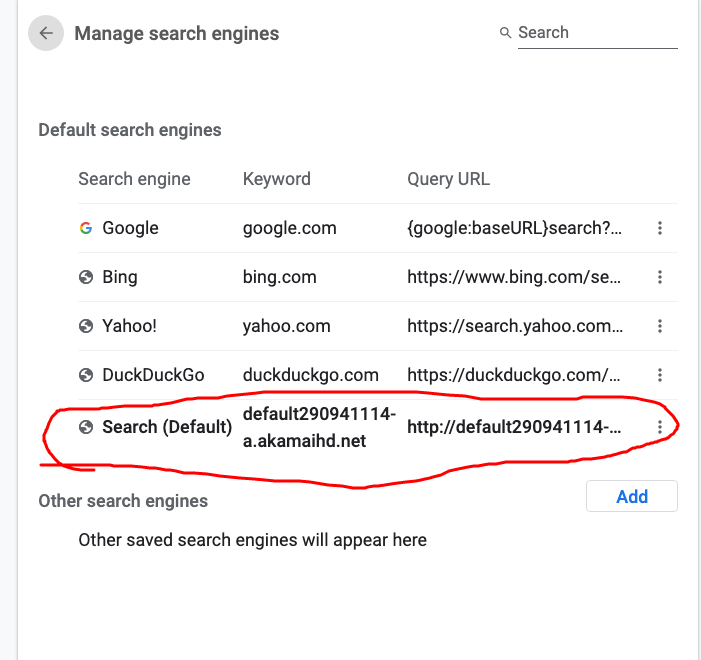Screen dimensions: 701x660
Task: Click 'Other saved search engines will appear here'
Action: click(253, 540)
